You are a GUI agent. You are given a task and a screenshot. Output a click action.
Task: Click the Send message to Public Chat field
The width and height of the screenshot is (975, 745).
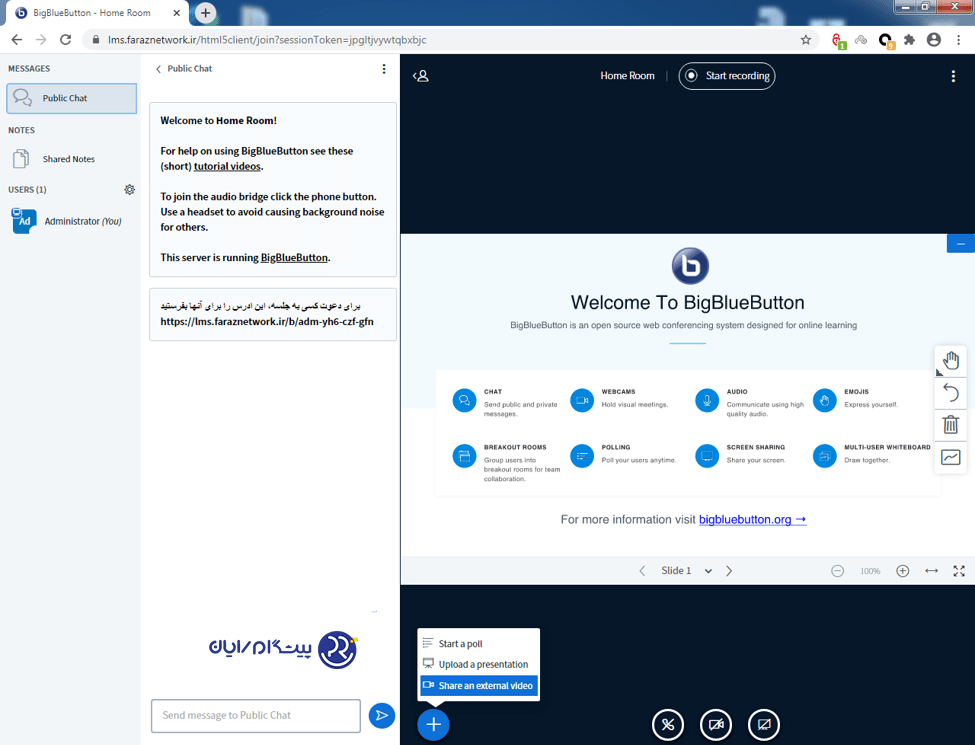pyautogui.click(x=256, y=716)
